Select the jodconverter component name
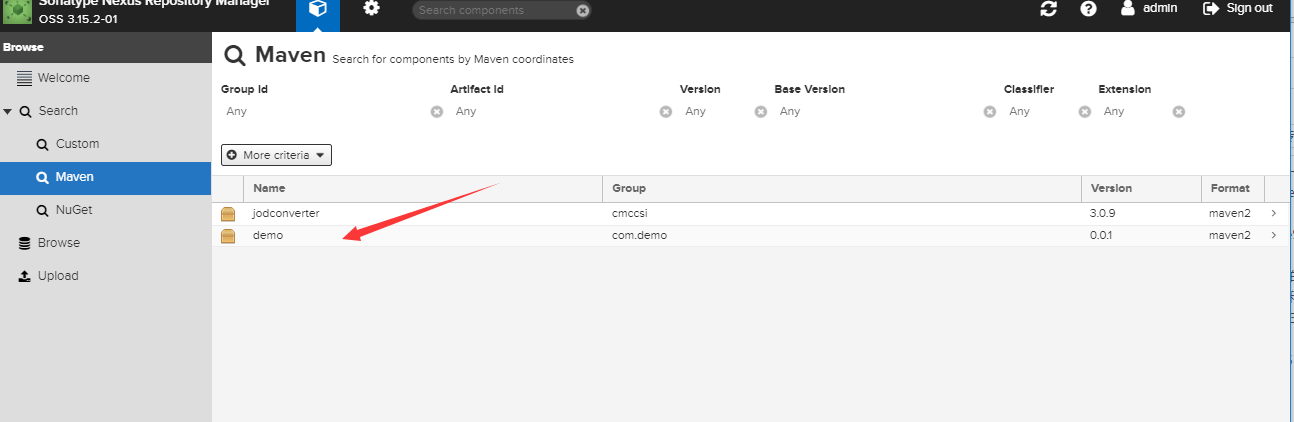 286,214
